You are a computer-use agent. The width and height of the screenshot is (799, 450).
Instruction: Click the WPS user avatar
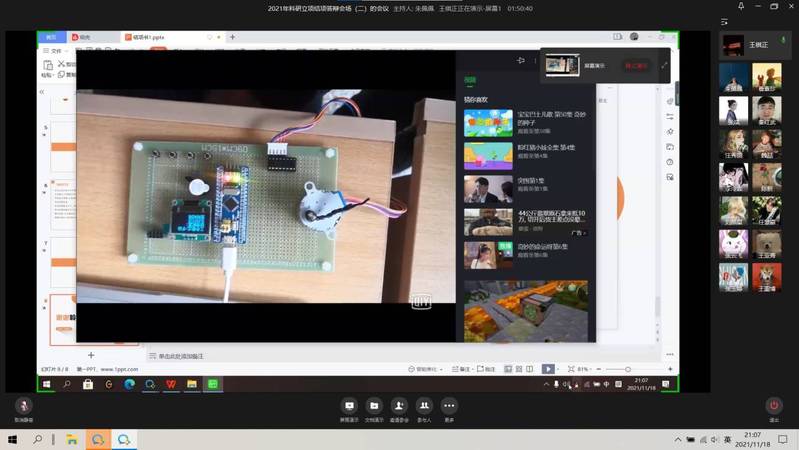coord(634,37)
